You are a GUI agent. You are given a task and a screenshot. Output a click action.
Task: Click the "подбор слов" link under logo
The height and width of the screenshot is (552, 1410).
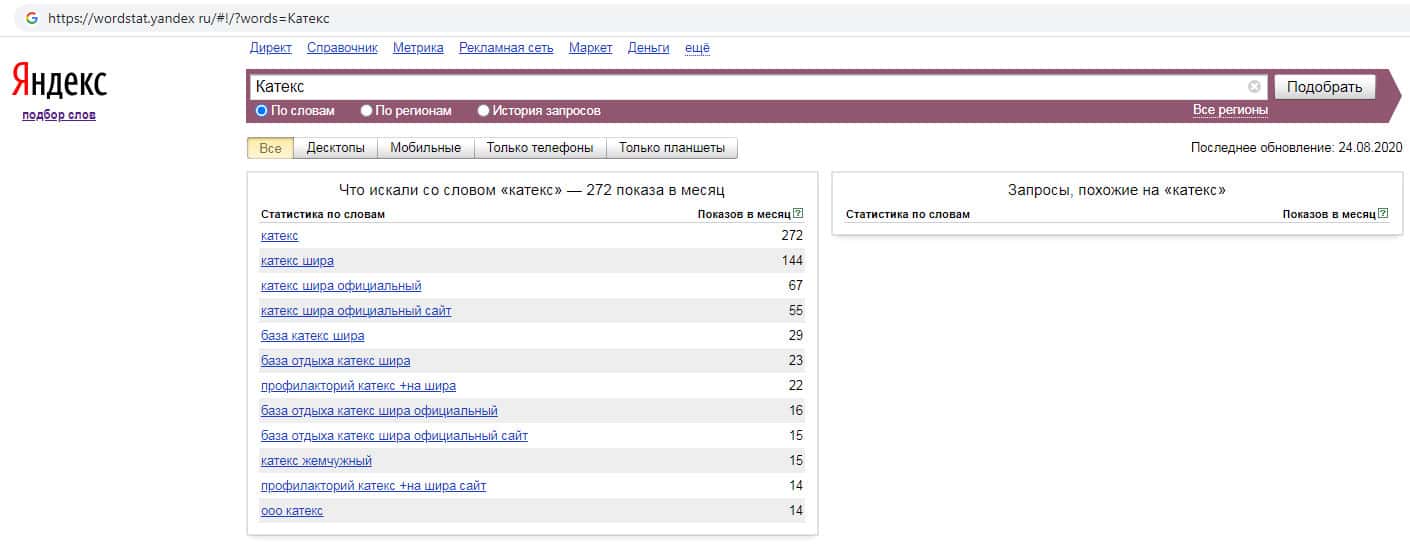[59, 115]
